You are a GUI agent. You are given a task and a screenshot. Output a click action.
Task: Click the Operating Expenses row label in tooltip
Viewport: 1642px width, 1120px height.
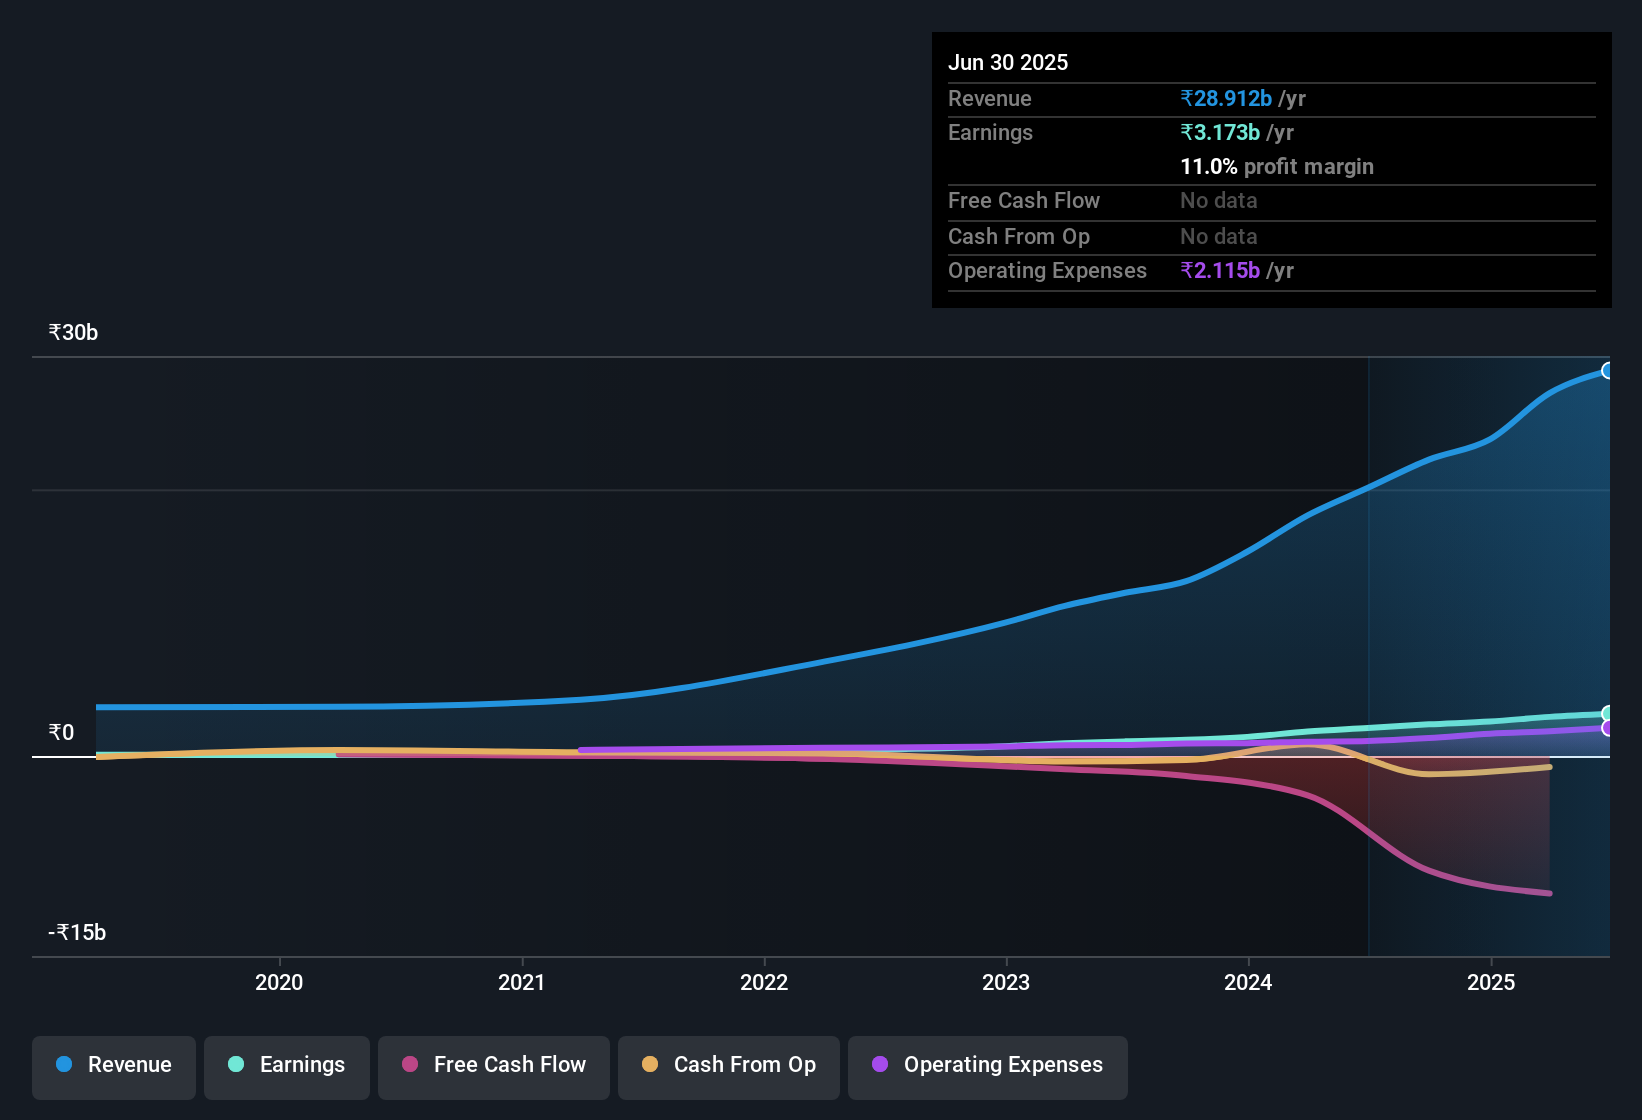click(1047, 270)
